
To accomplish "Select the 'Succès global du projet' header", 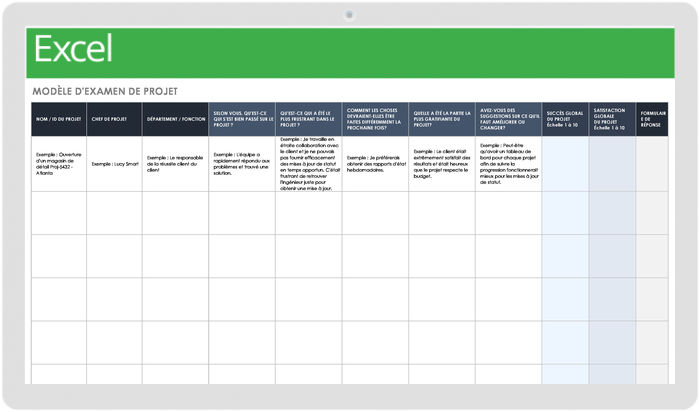I will [565, 119].
